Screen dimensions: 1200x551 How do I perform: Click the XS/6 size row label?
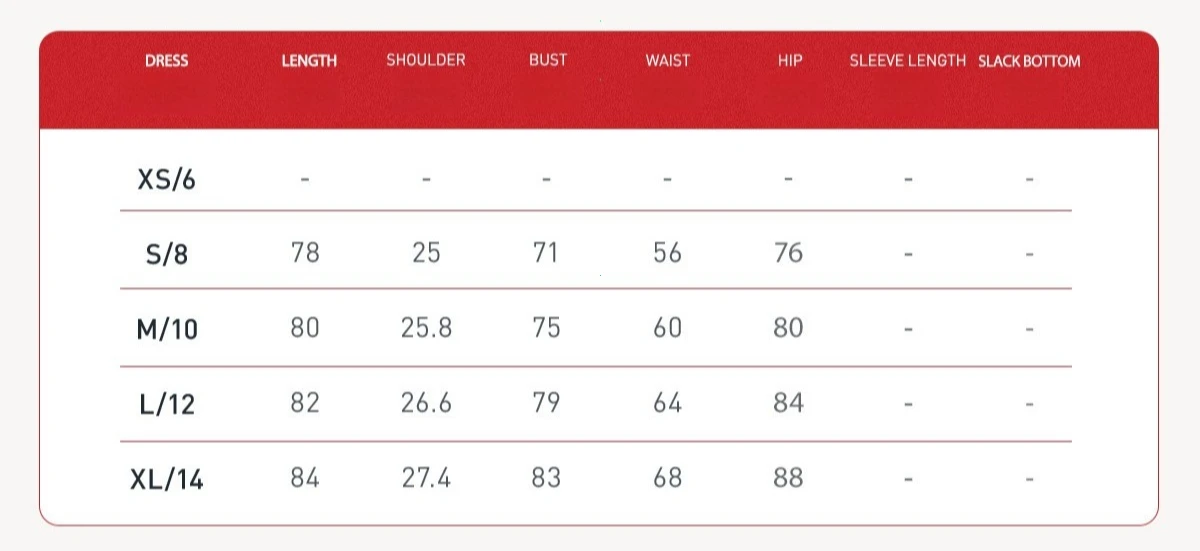166,180
